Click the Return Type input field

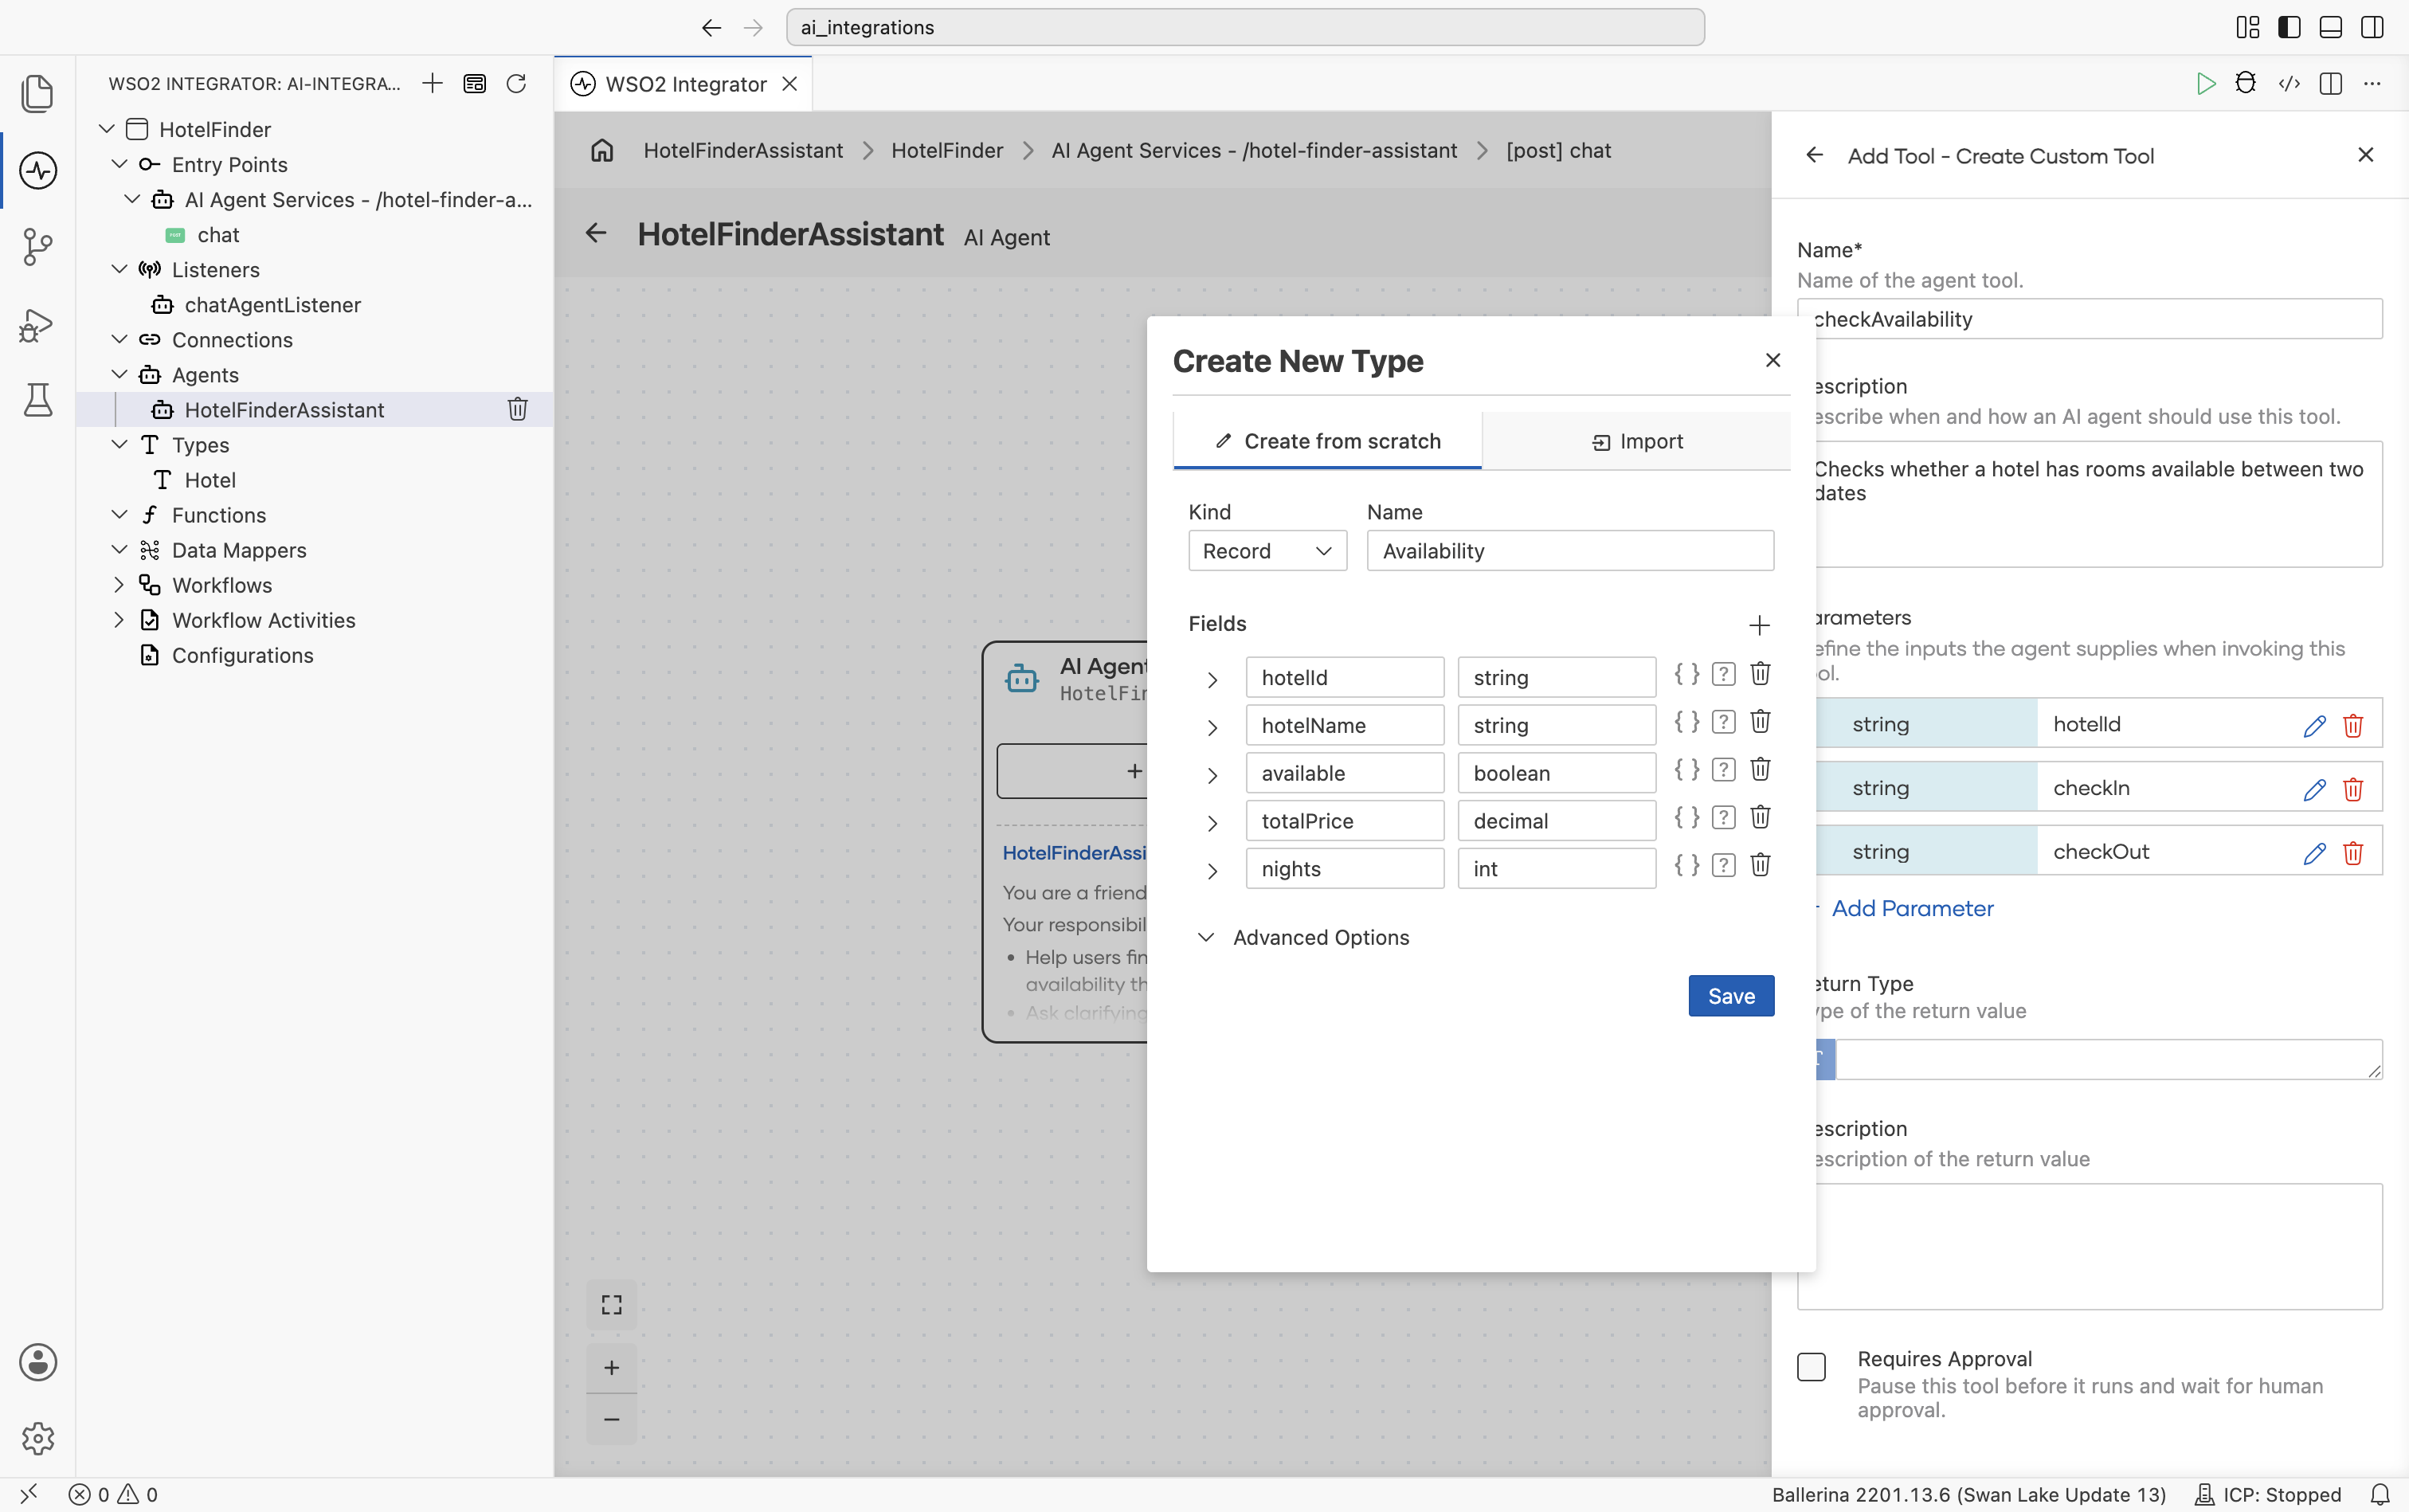coord(2108,1059)
